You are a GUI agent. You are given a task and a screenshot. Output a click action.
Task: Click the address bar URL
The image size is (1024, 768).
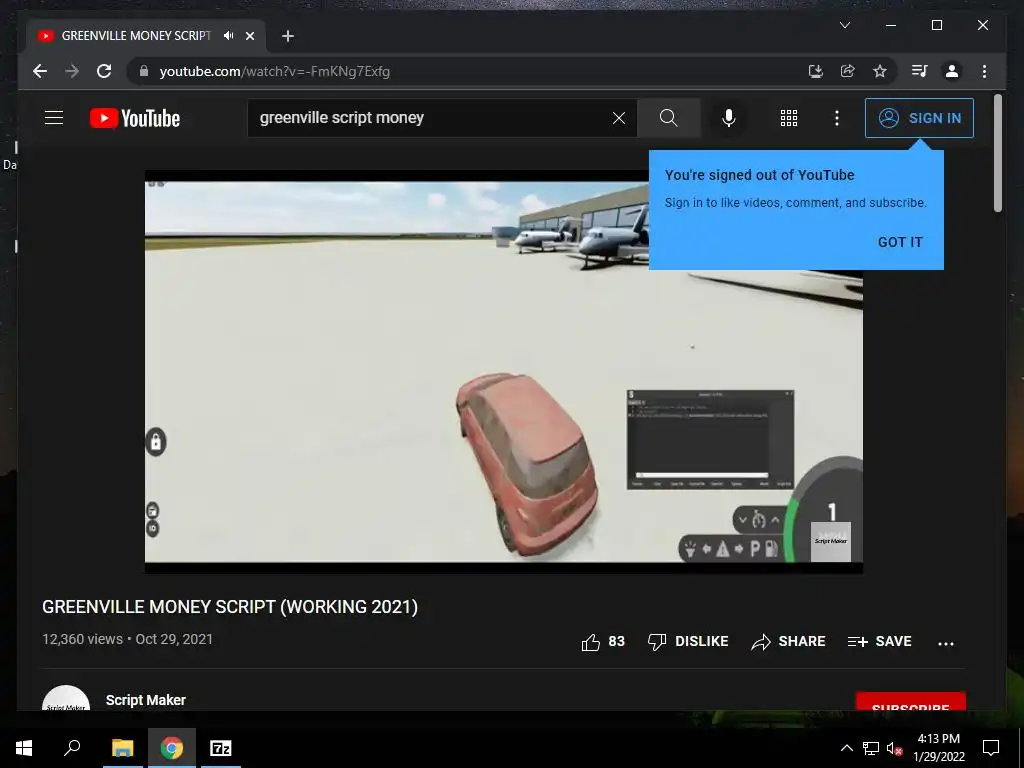274,71
